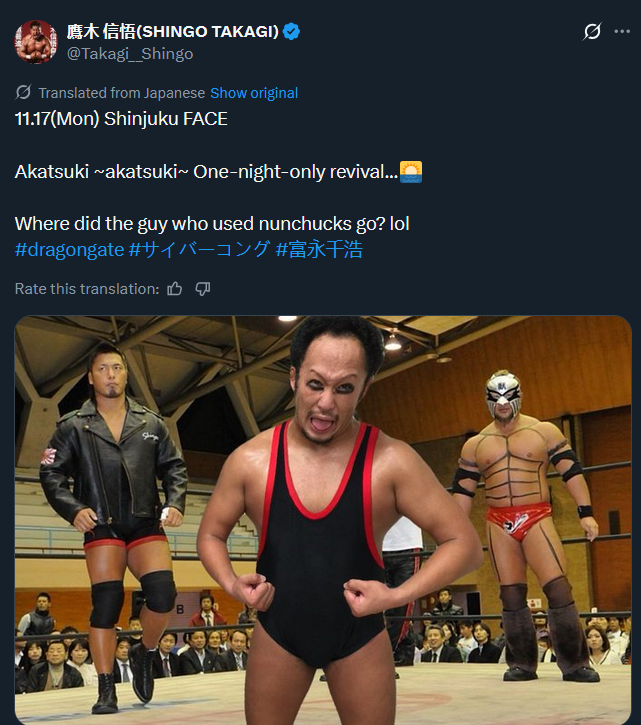Screen dimensions: 641x725
Task: Open the #富永千浩 hashtag
Action: pos(319,250)
